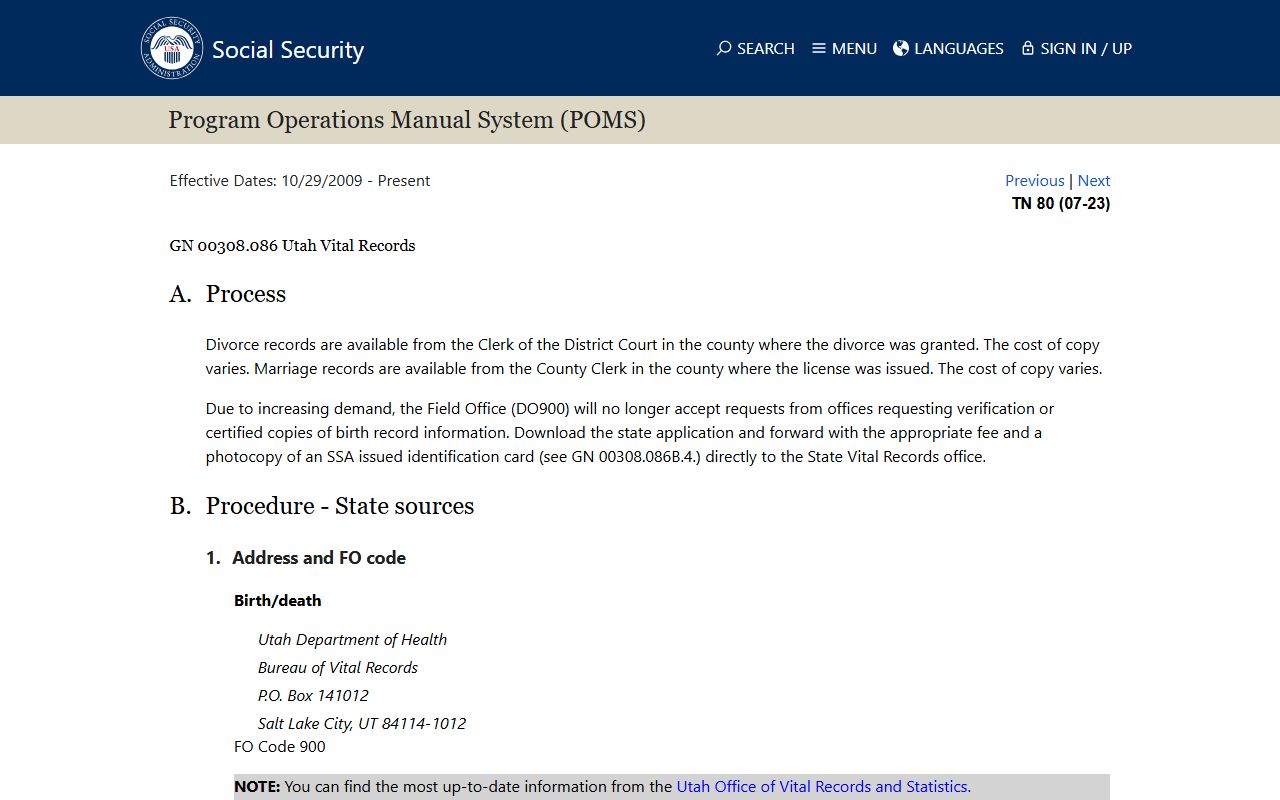Screen dimensions: 1280x800
Task: Click the P.O. Box 141012 address line
Action: pos(313,695)
